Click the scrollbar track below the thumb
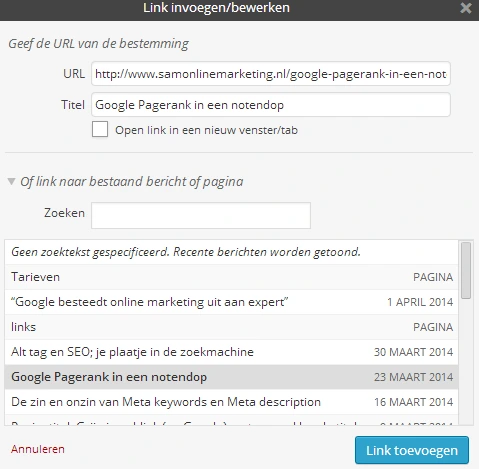Viewport: 479px width, 469px height. [x=466, y=362]
